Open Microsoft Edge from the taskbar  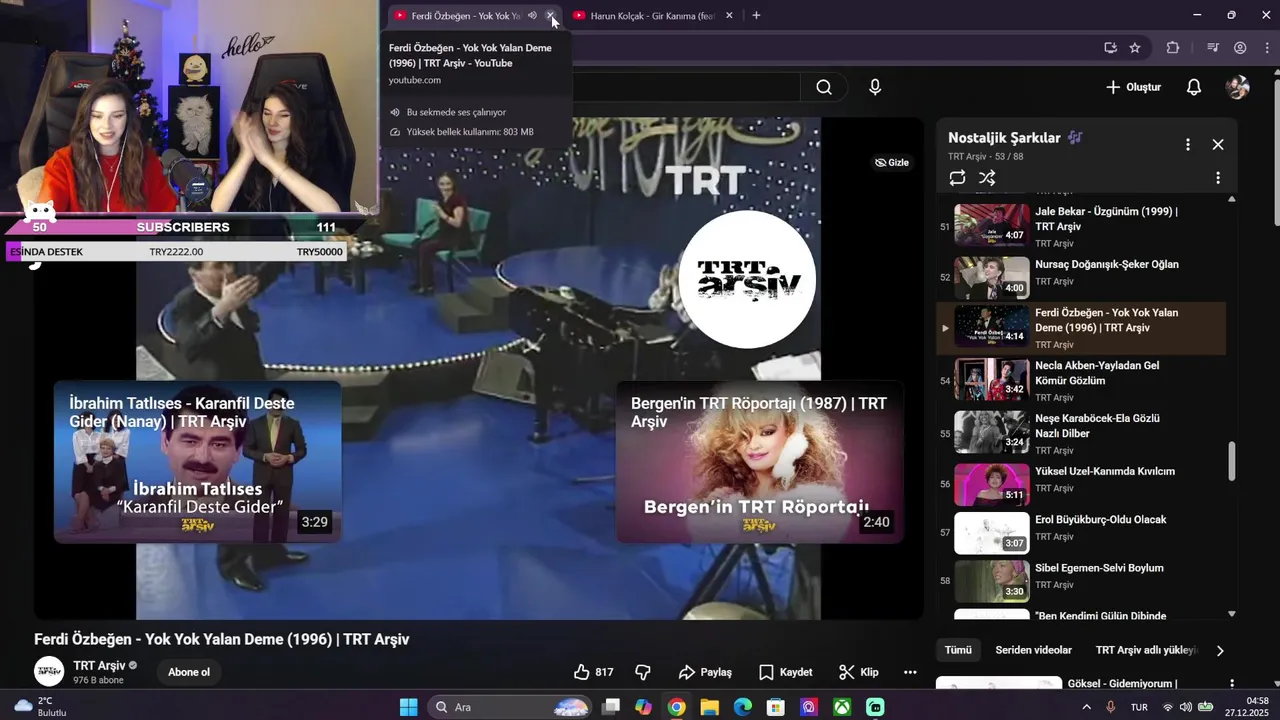[742, 707]
